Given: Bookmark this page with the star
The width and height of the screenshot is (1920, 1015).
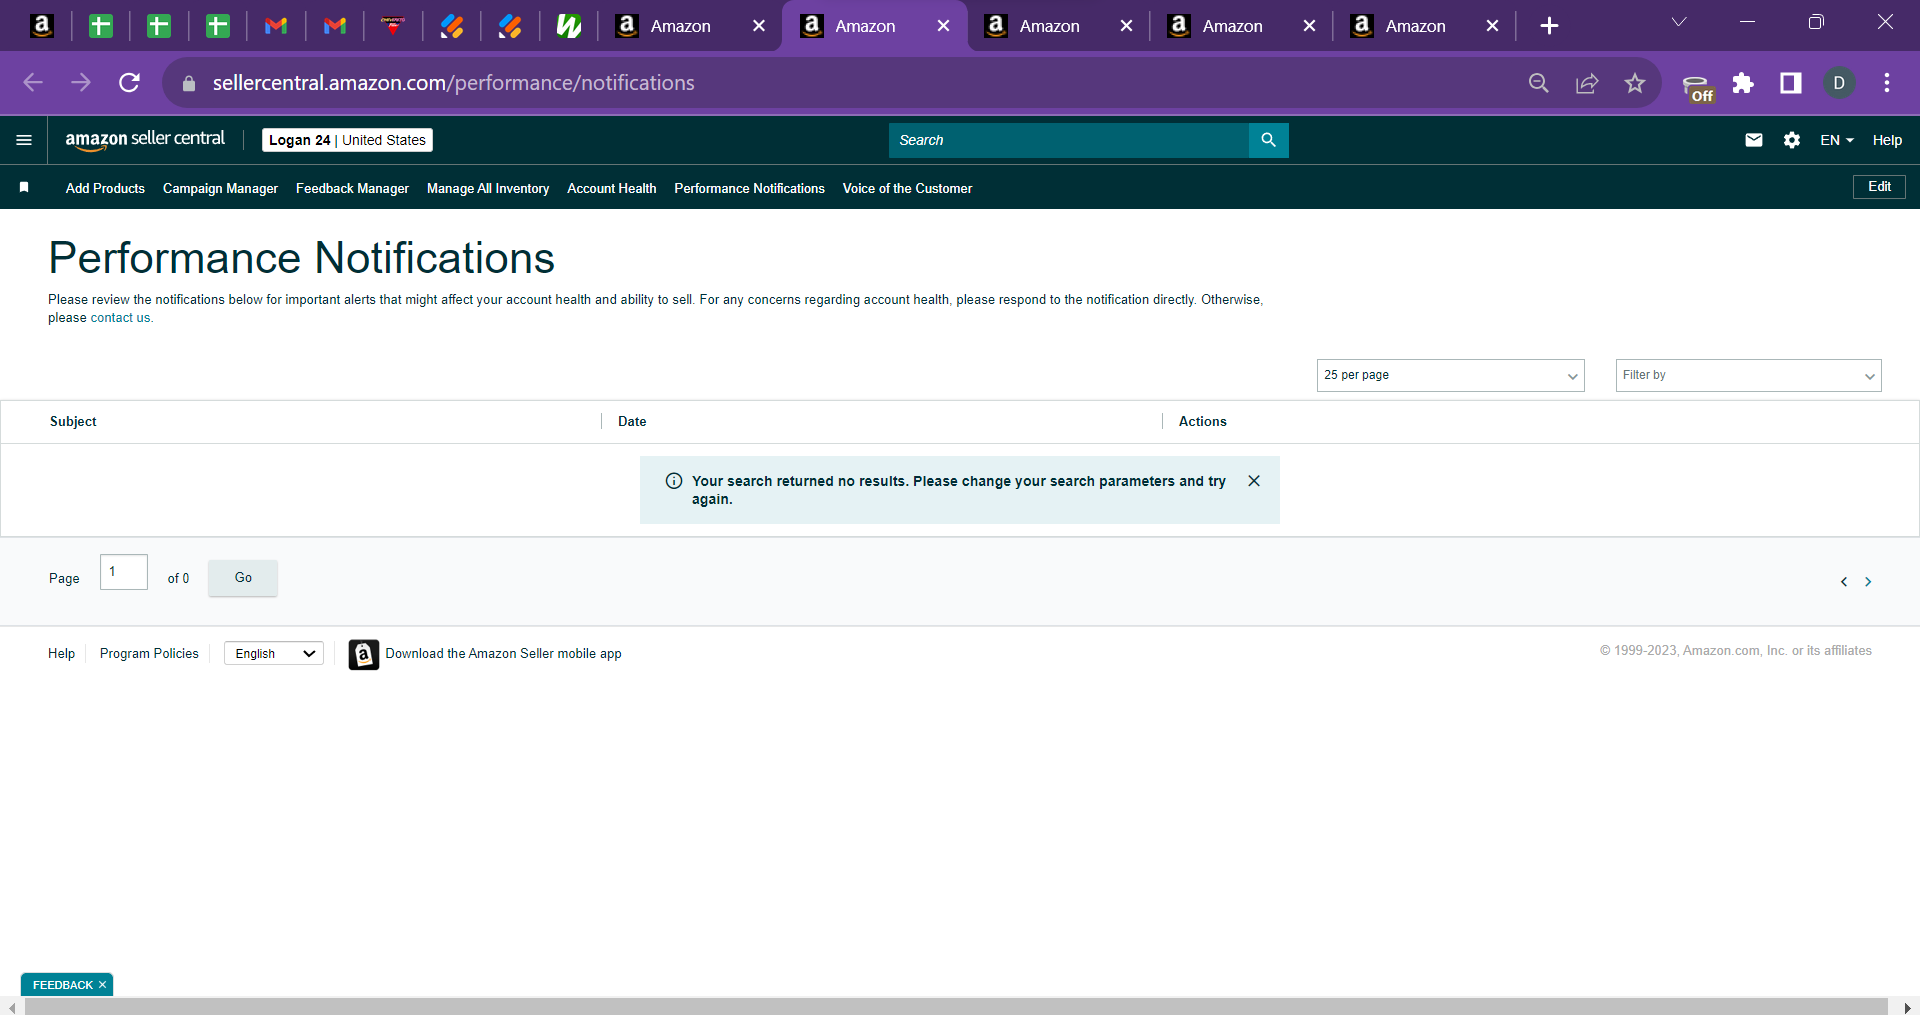Looking at the screenshot, I should tap(1635, 83).
